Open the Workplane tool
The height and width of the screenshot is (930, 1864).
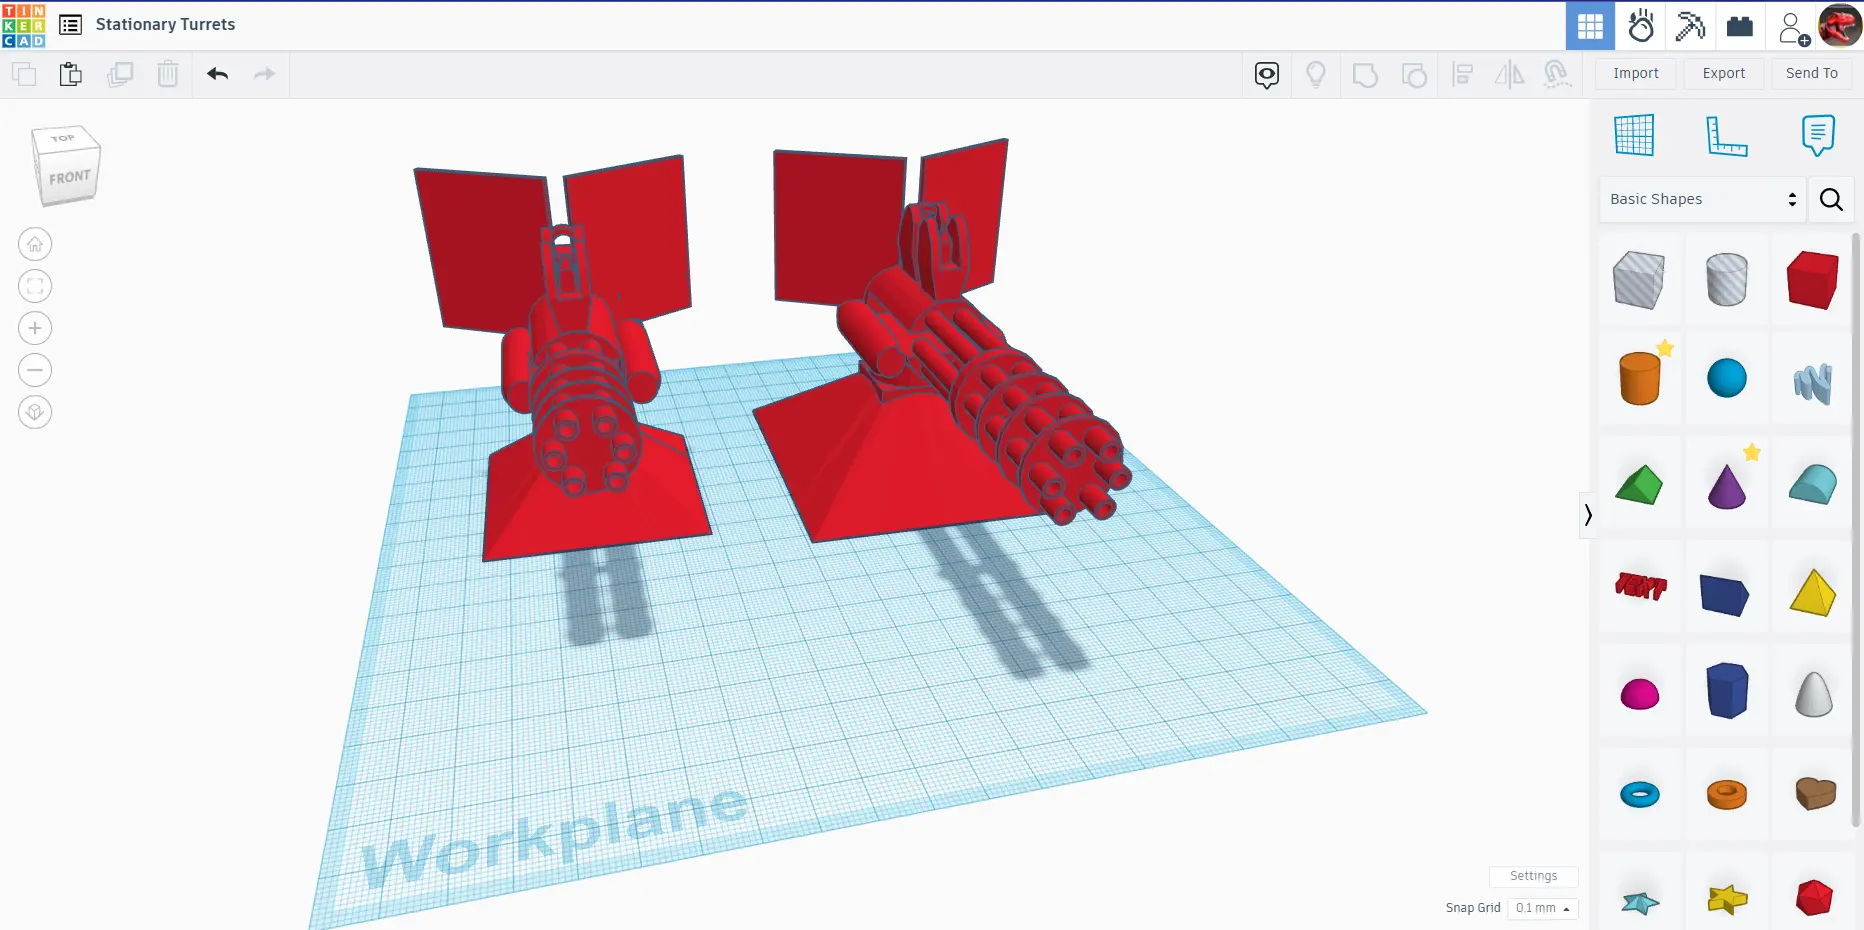click(1634, 135)
